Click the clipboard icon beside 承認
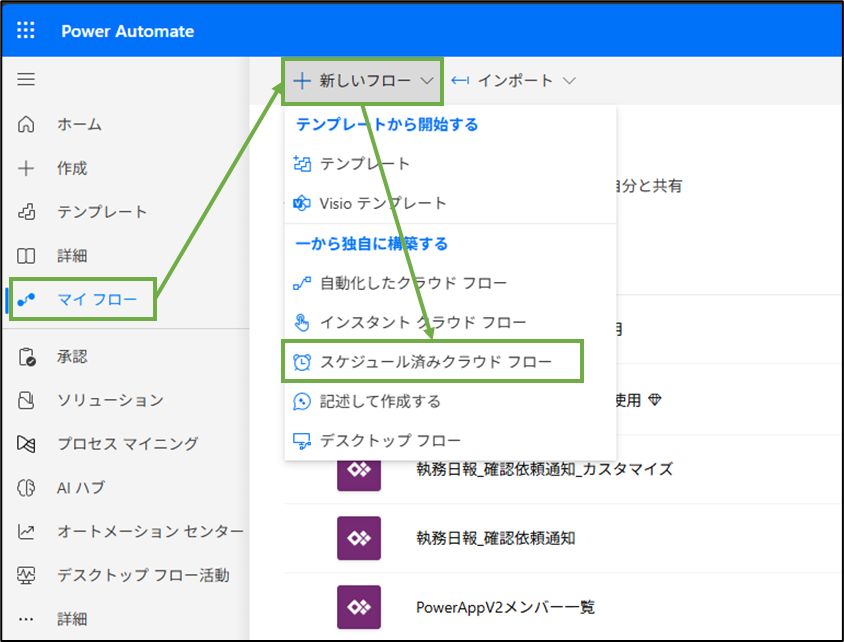844x642 pixels. (x=27, y=357)
